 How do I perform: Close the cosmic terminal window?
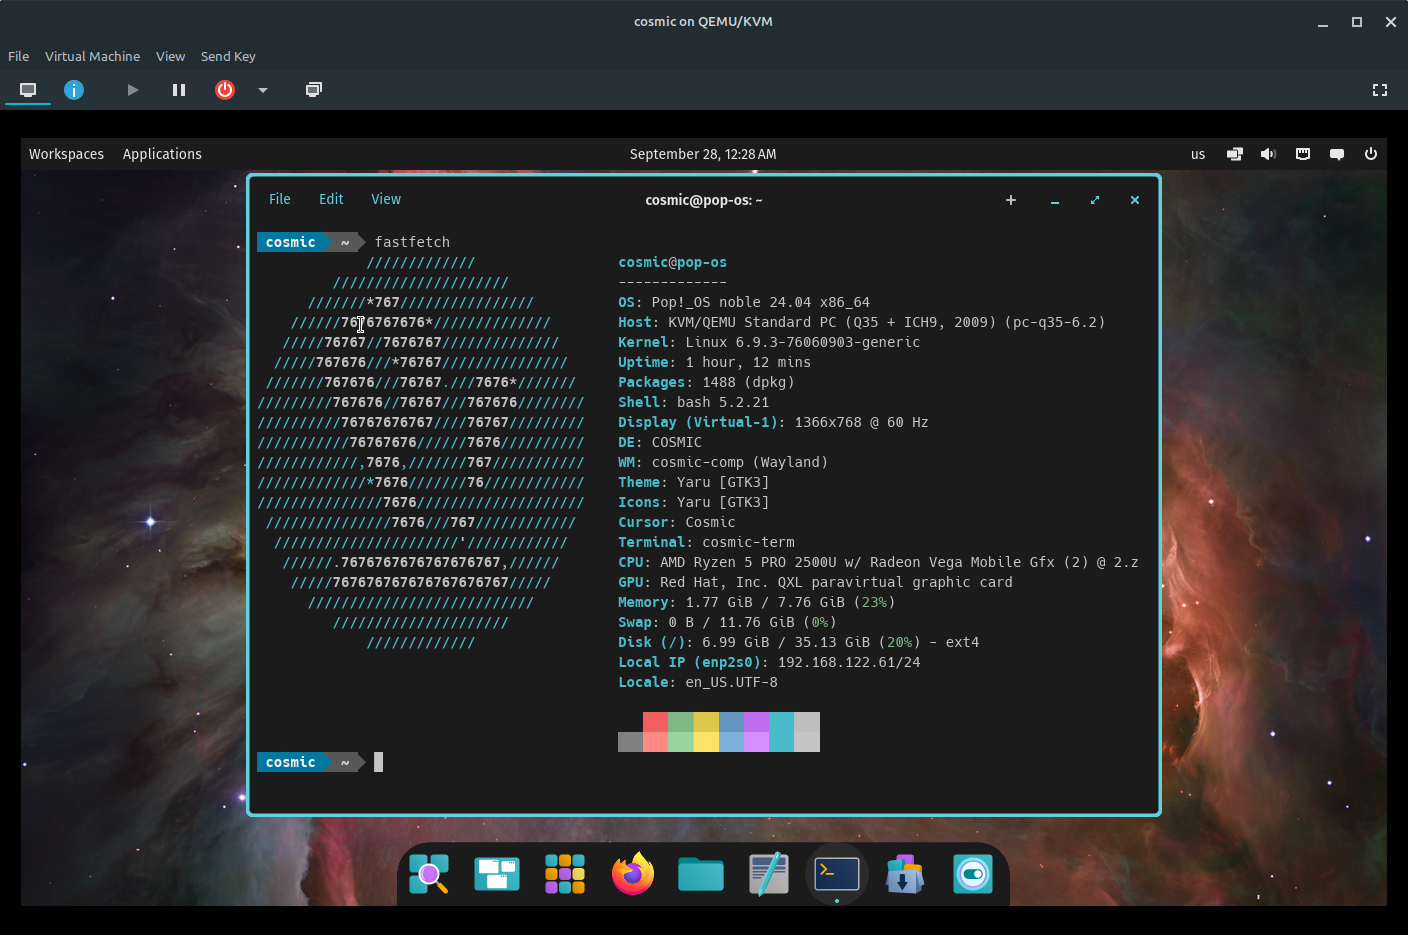point(1135,200)
